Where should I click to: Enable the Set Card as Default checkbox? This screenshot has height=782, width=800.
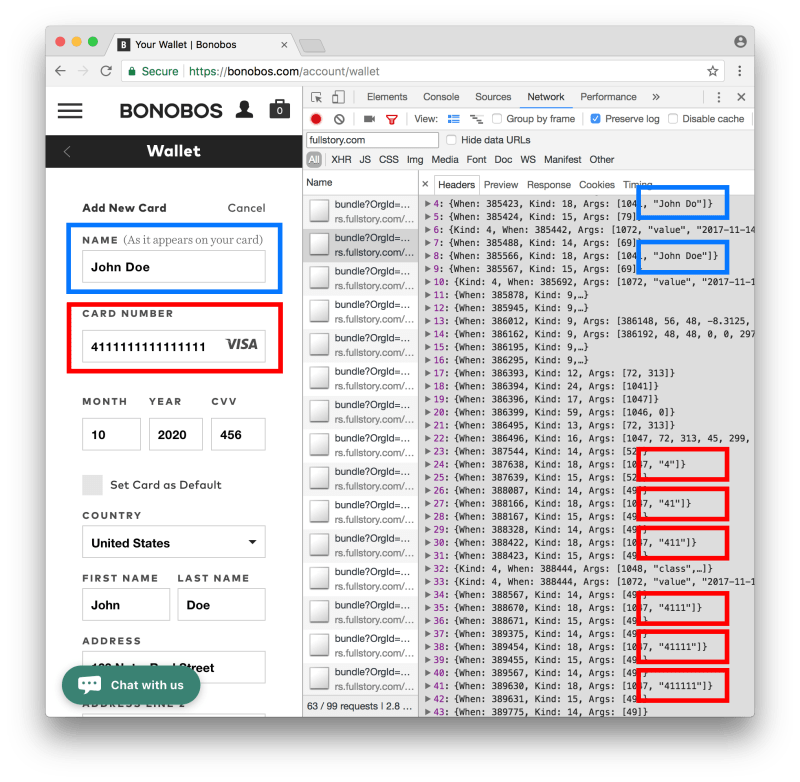pyautogui.click(x=92, y=485)
